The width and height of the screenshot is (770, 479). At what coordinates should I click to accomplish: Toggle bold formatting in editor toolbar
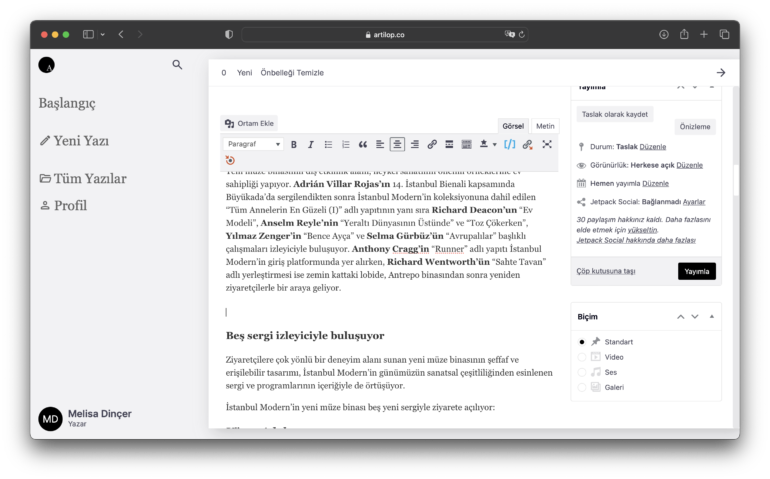pyautogui.click(x=294, y=144)
